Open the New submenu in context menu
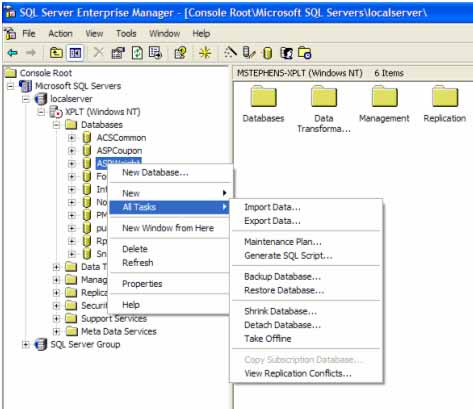 [x=169, y=193]
